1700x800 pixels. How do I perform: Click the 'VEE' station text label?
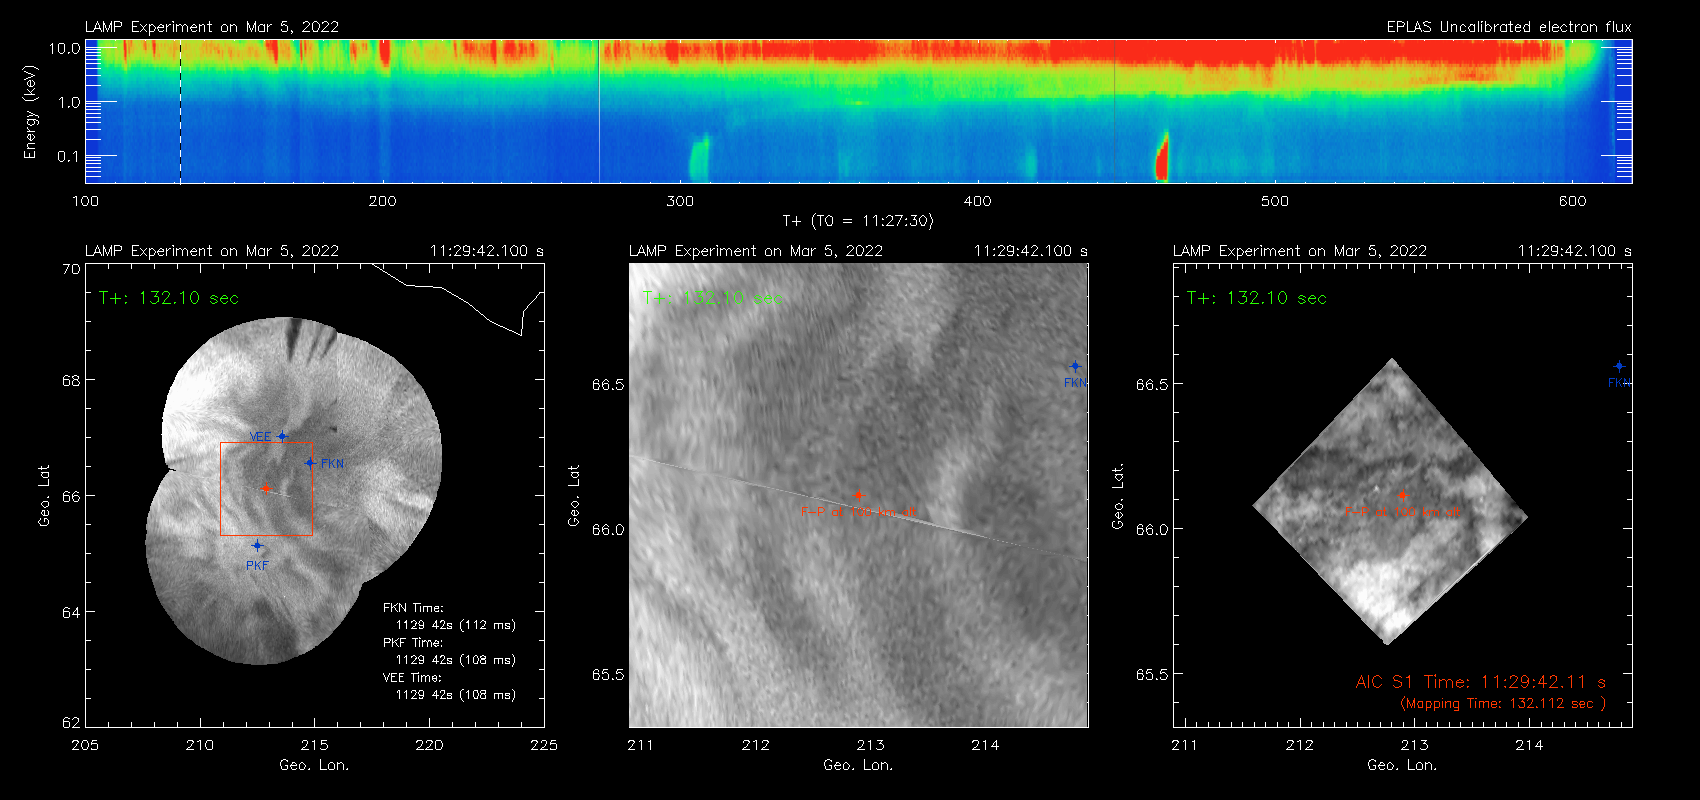pyautogui.click(x=260, y=437)
